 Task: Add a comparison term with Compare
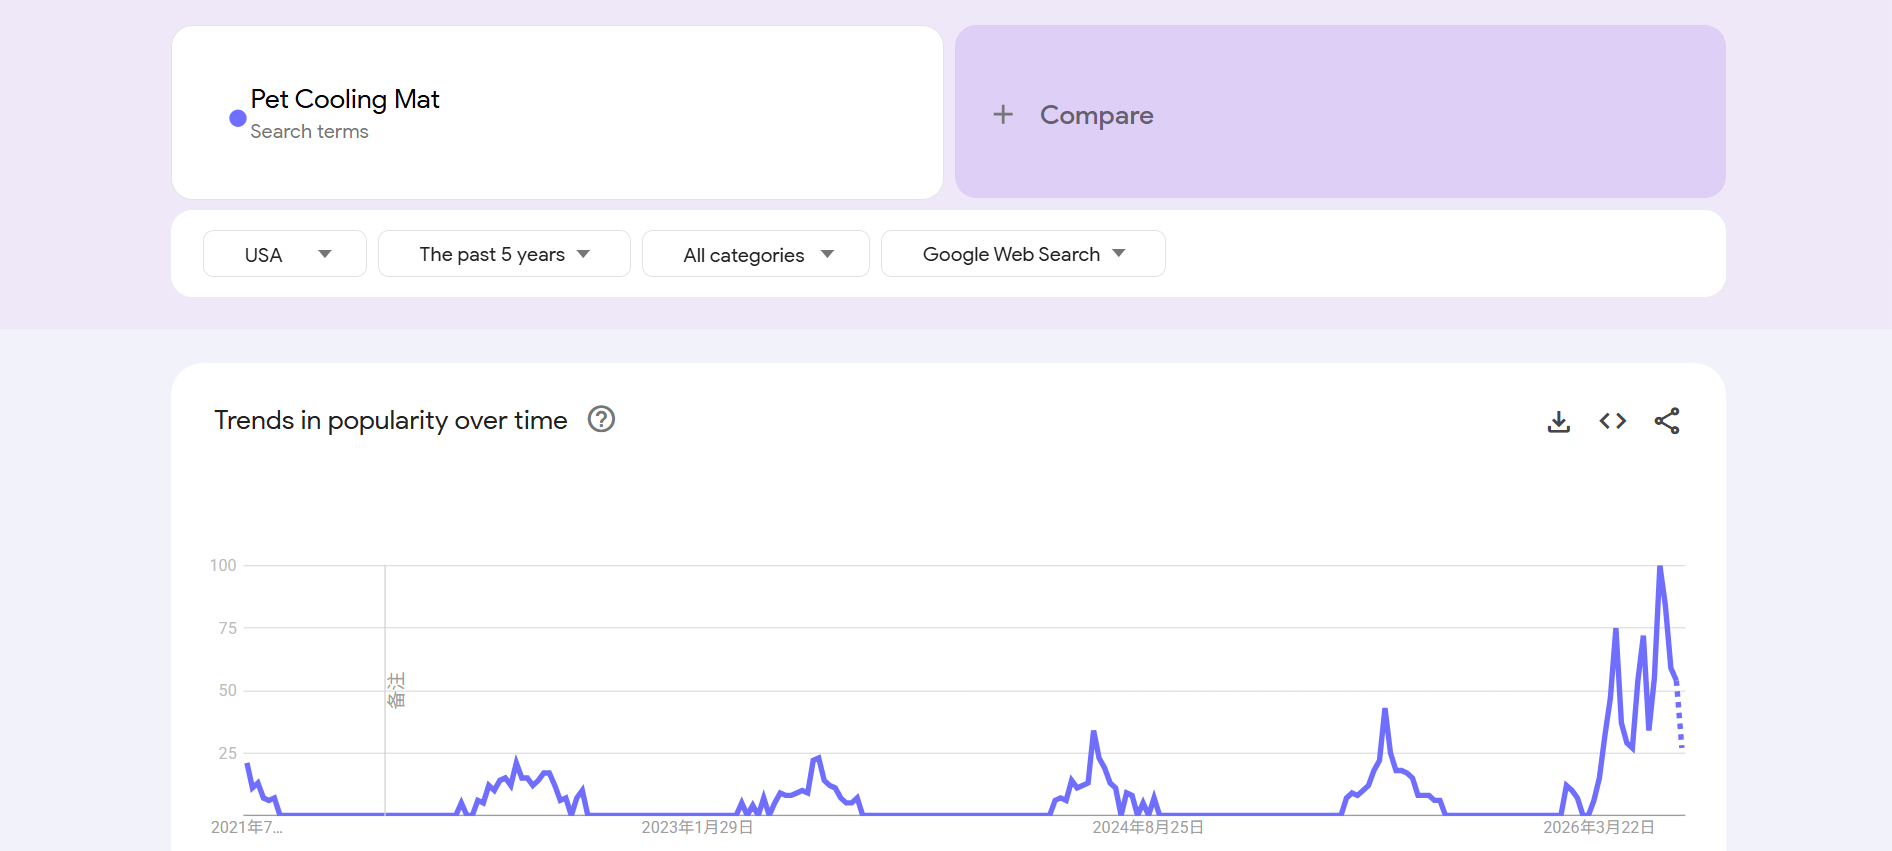(x=1340, y=112)
